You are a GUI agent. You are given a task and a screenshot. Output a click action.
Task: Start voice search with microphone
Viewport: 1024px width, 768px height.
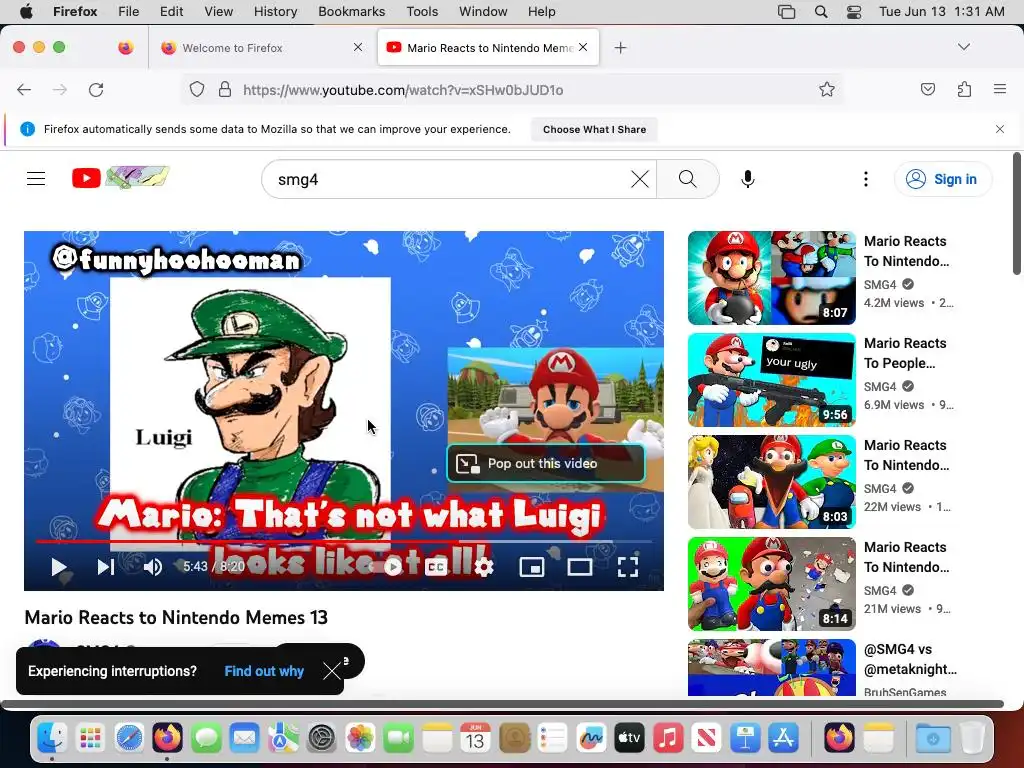point(748,179)
